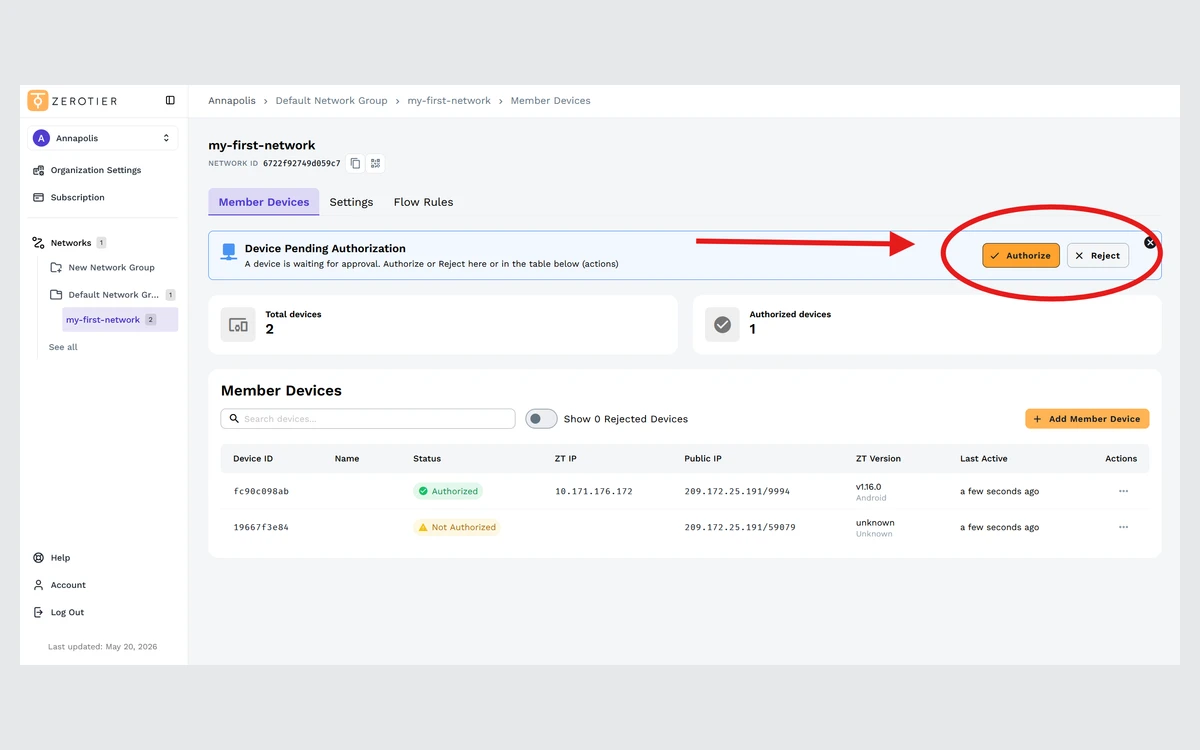Click the Device ID column header

253,459
